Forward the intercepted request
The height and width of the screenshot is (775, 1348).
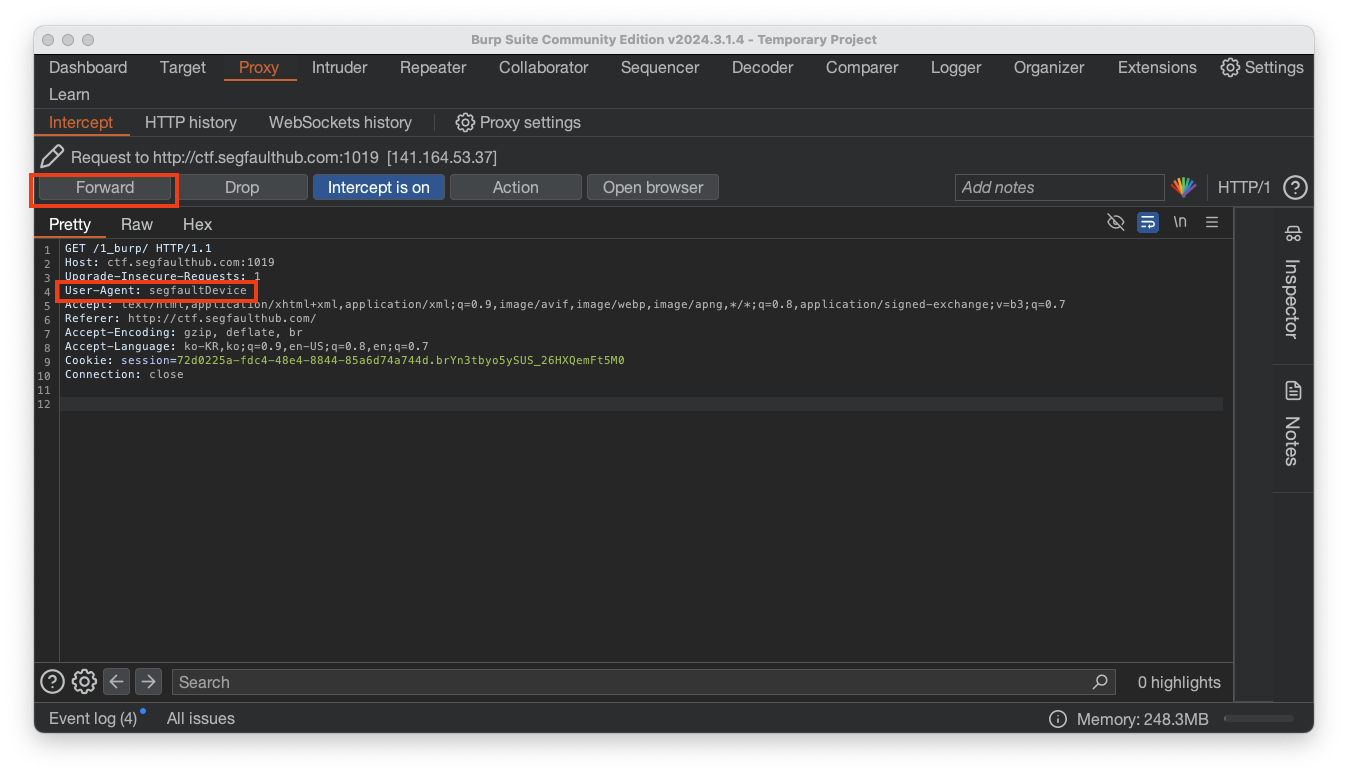pos(105,187)
